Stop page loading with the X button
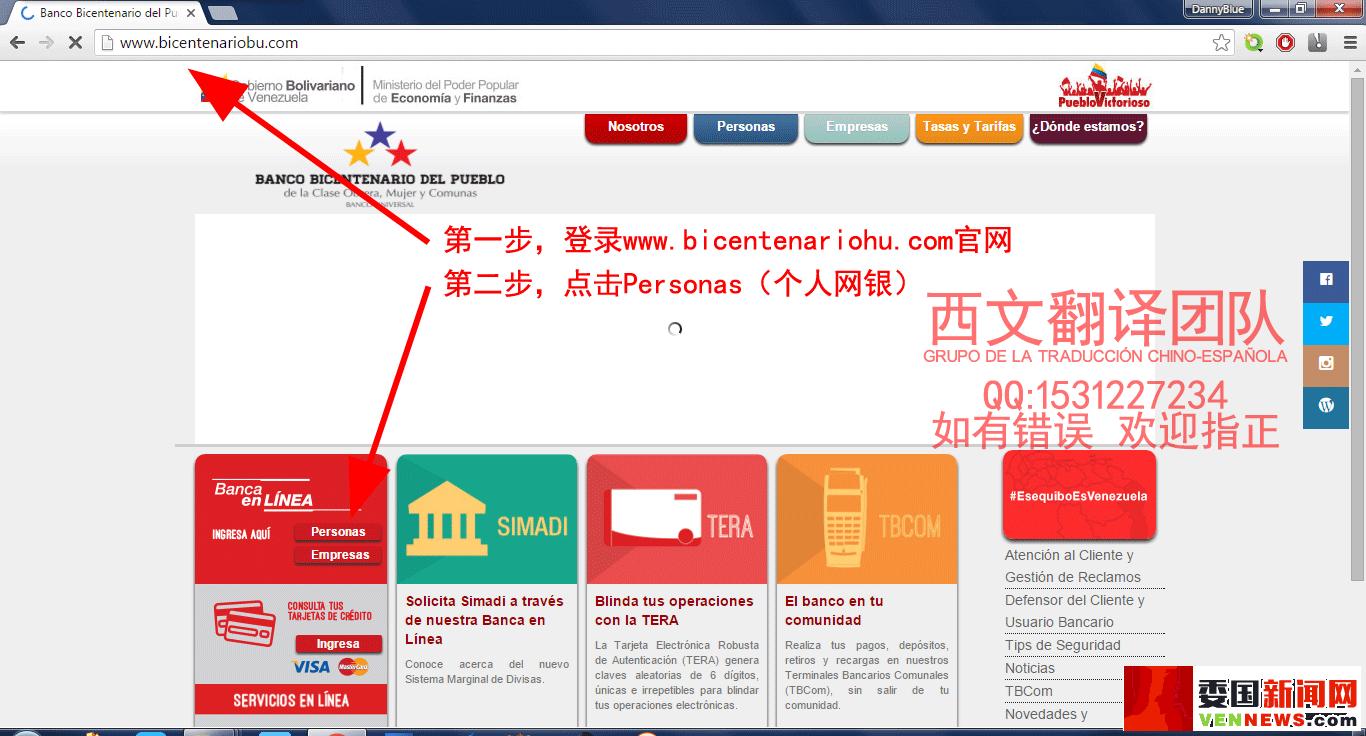Image resolution: width=1366 pixels, height=736 pixels. point(75,43)
